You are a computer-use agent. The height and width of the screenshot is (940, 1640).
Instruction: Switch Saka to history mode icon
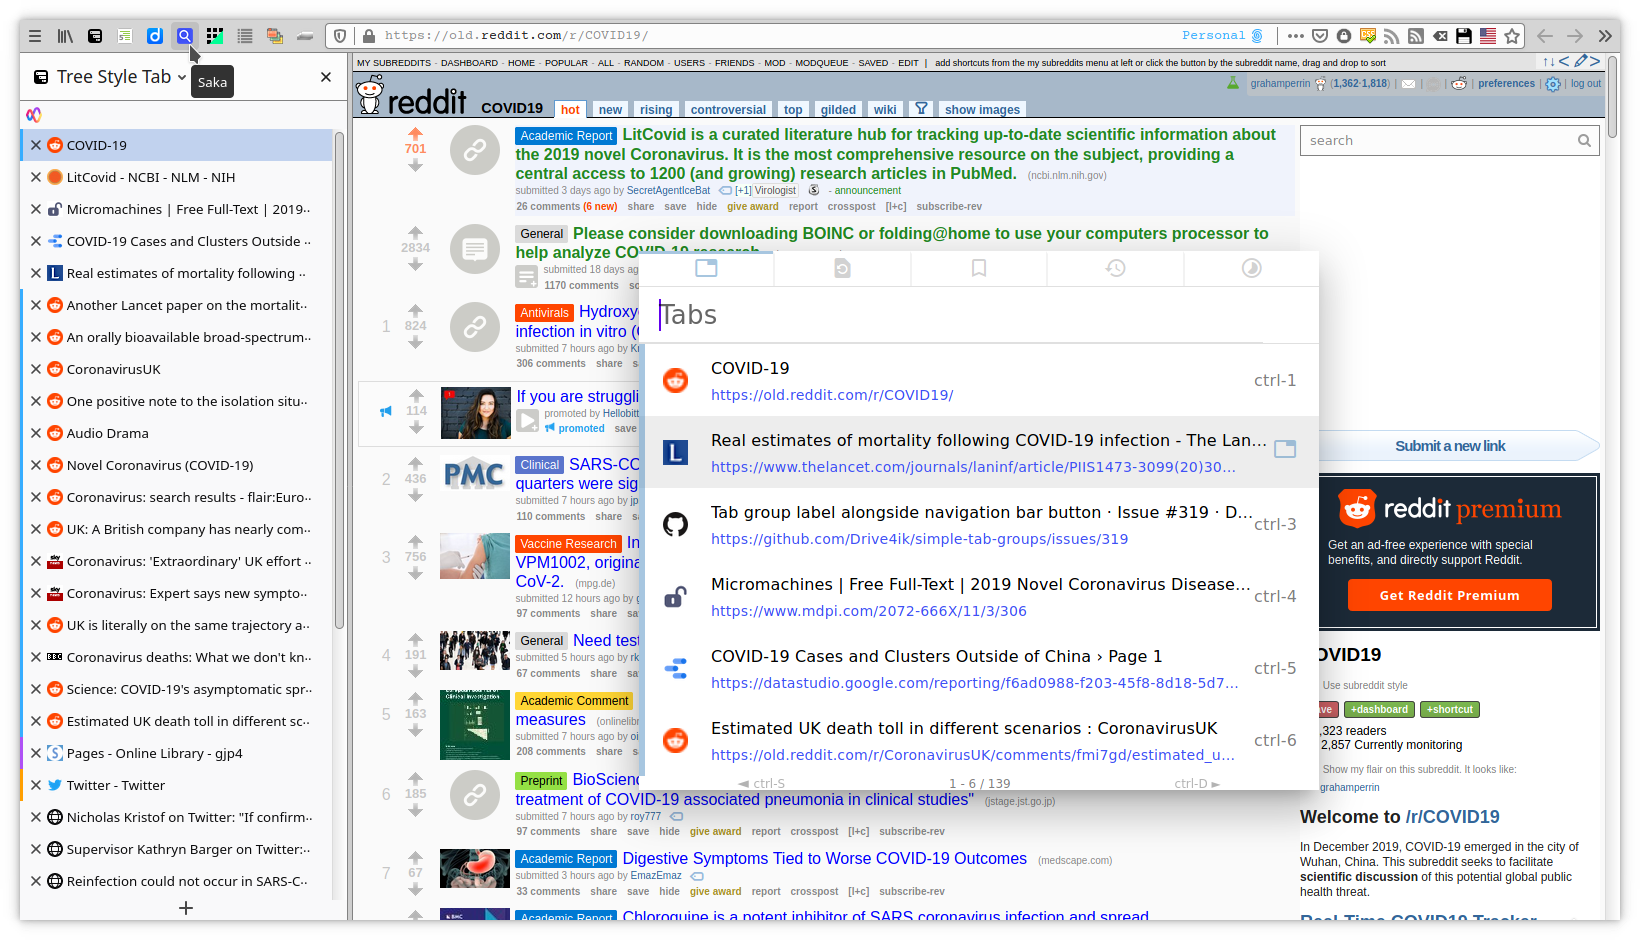[x=1116, y=268]
